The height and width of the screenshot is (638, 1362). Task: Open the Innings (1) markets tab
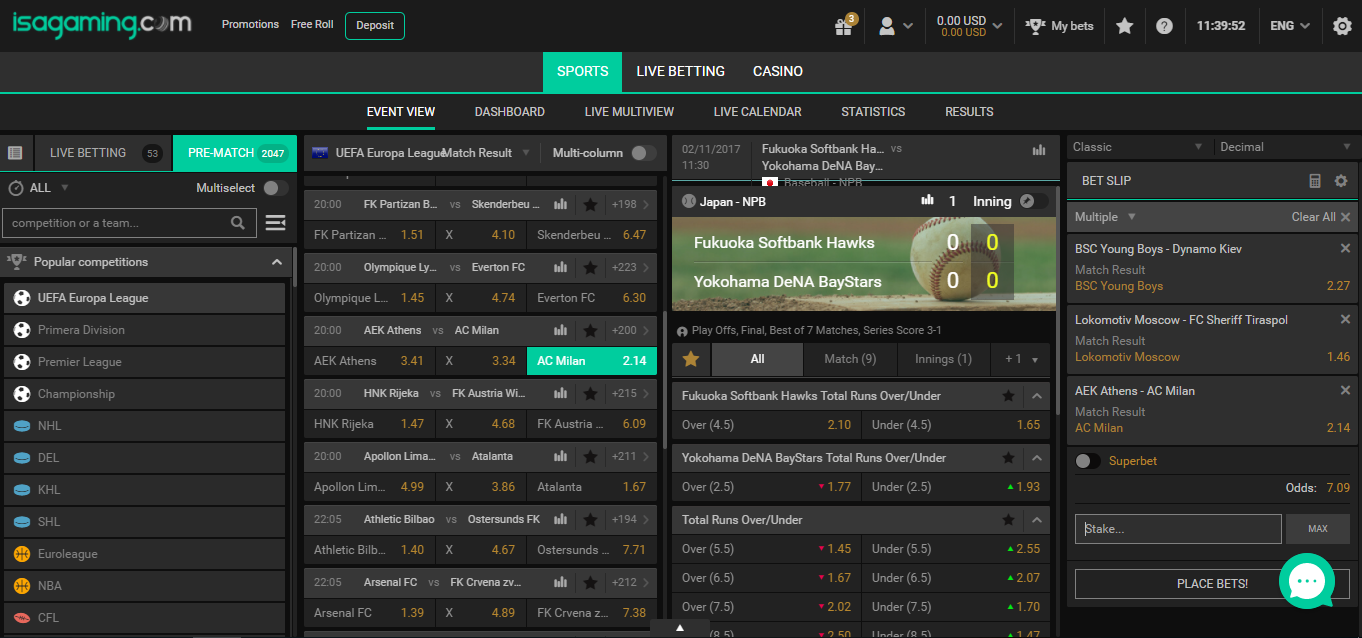click(943, 359)
